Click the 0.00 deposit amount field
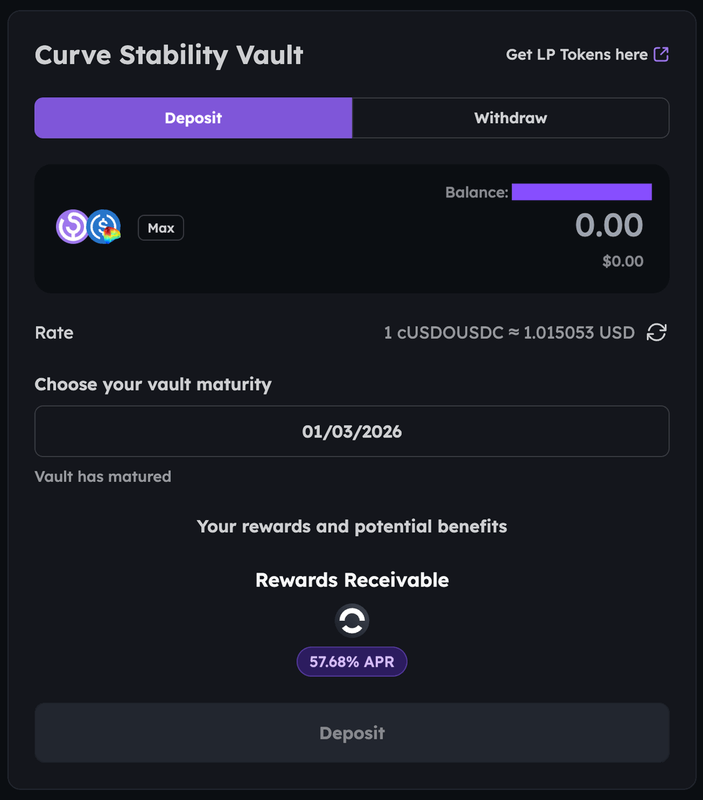 point(609,225)
